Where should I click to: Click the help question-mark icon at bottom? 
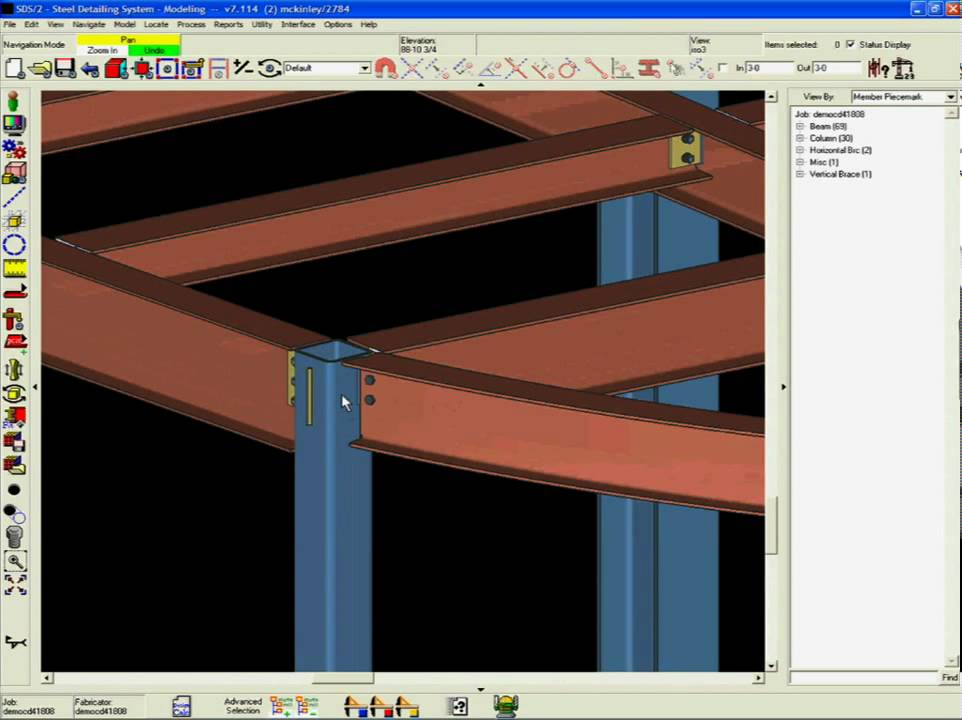point(459,707)
